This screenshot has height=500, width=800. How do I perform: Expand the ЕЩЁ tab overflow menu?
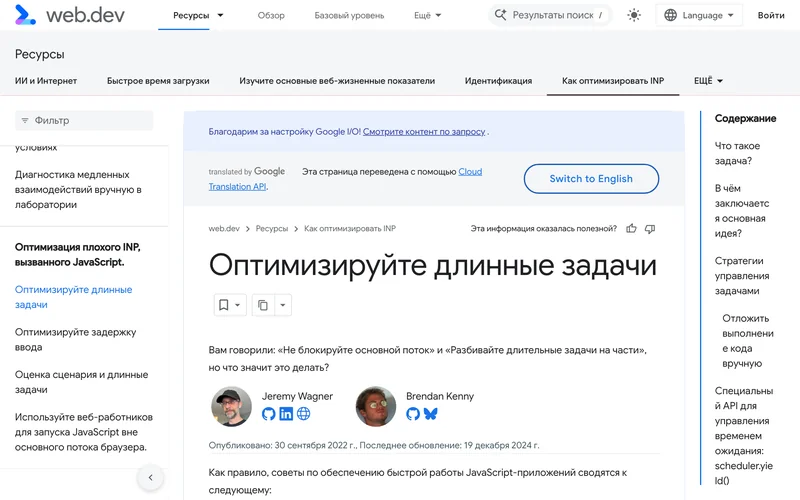coord(708,81)
